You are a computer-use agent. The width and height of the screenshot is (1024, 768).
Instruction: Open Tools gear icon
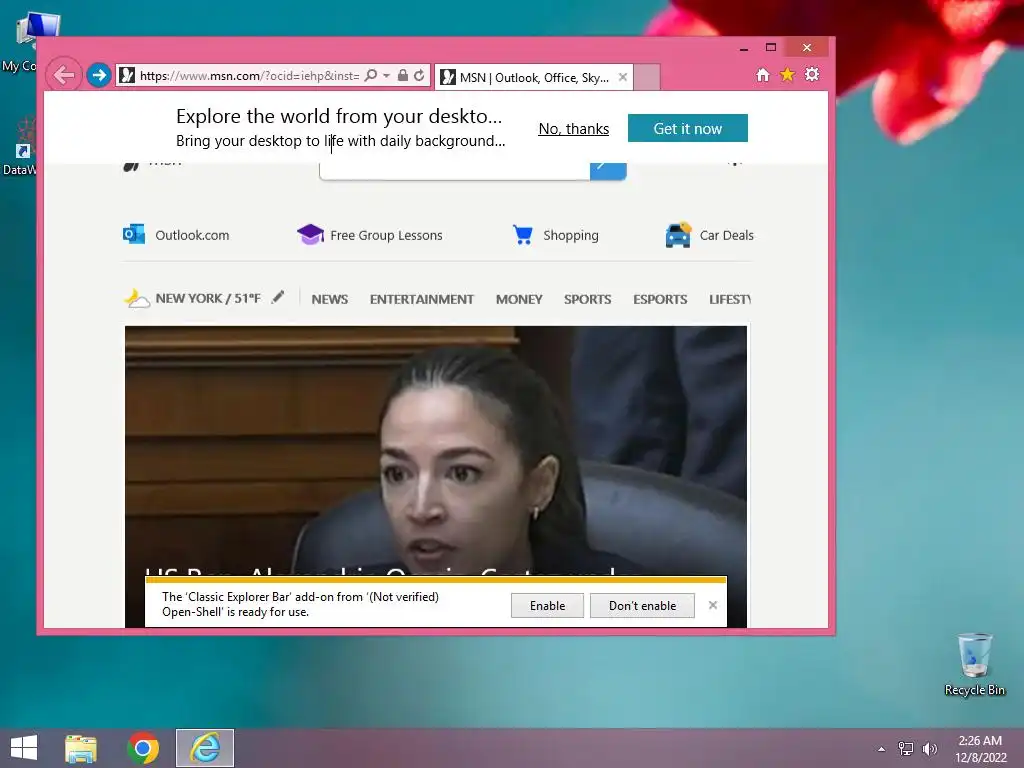(x=812, y=74)
